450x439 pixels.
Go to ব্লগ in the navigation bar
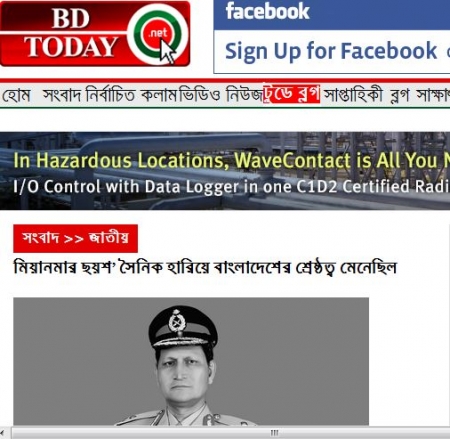click(399, 95)
